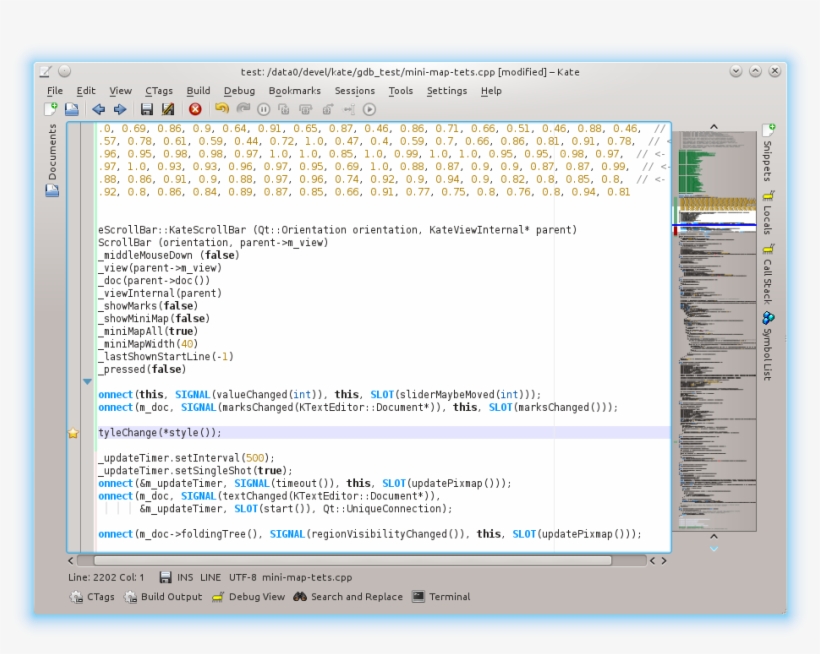Image resolution: width=820 pixels, height=654 pixels.
Task: Click the Open file toolbar icon
Action: point(72,109)
